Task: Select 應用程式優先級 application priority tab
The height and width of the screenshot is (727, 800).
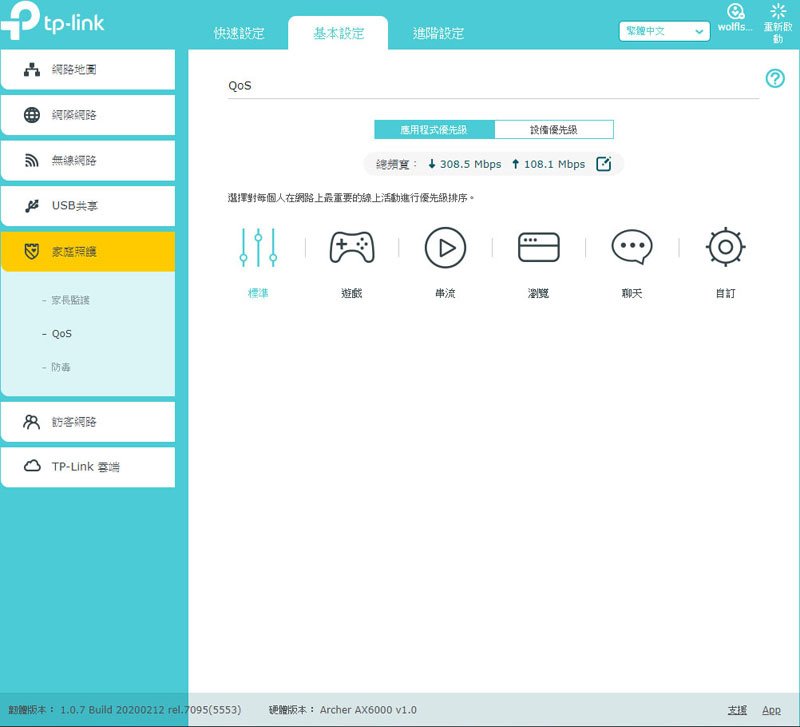Action: pos(434,130)
